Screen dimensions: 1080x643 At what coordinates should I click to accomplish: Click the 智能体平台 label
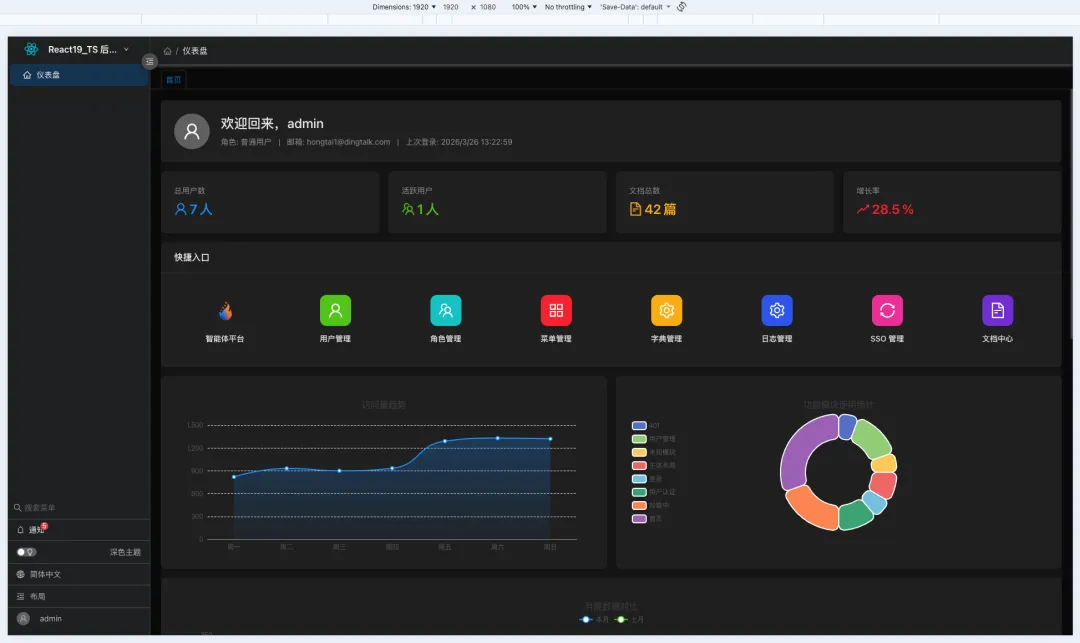(225, 339)
